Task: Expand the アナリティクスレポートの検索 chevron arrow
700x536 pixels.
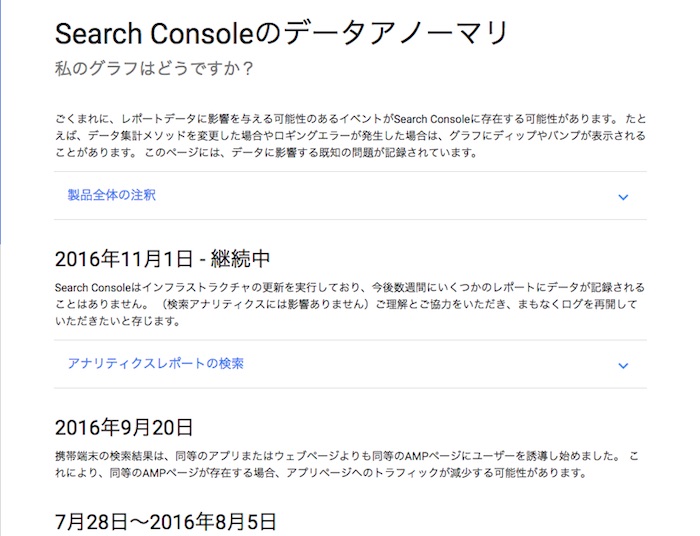Action: [623, 365]
